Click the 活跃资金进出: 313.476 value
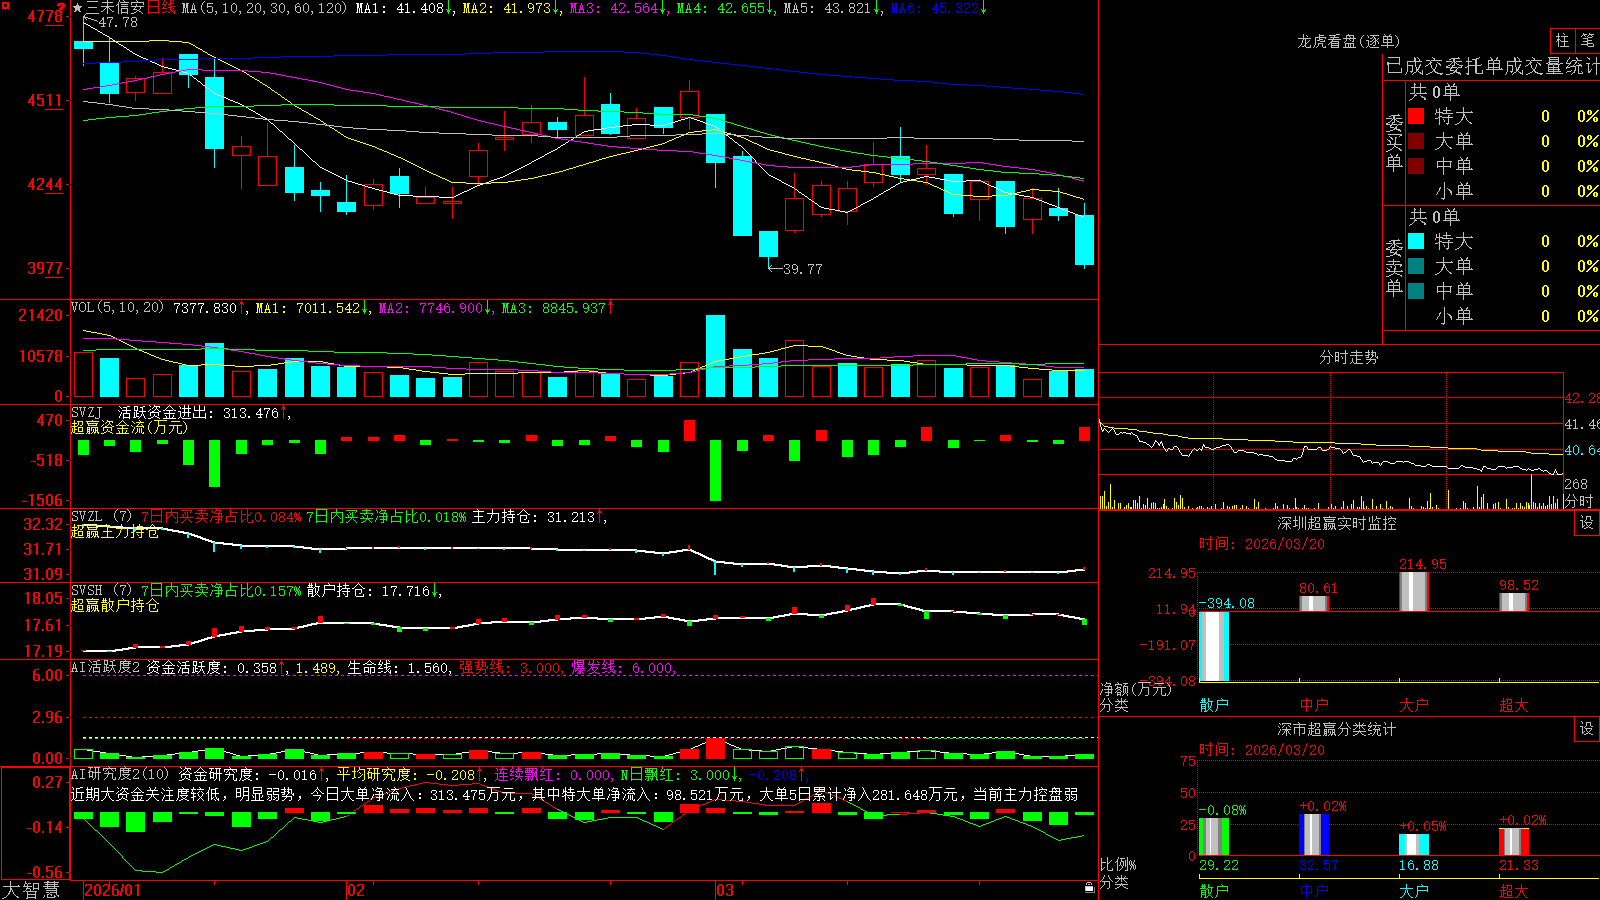Viewport: 1600px width, 900px height. click(x=198, y=412)
